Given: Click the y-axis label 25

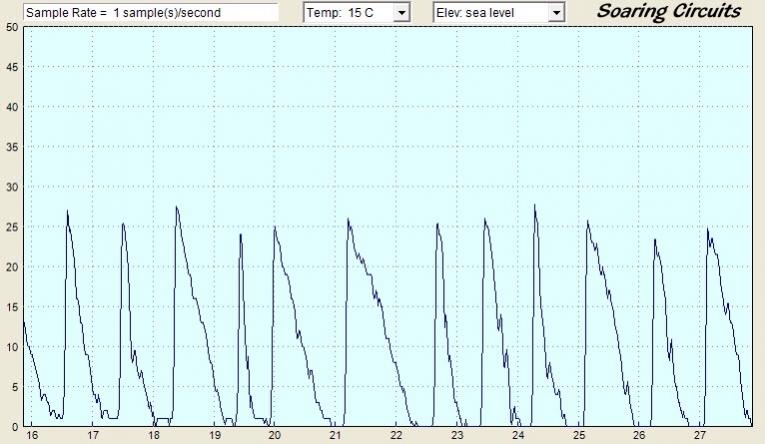Looking at the screenshot, I should (x=12, y=227).
